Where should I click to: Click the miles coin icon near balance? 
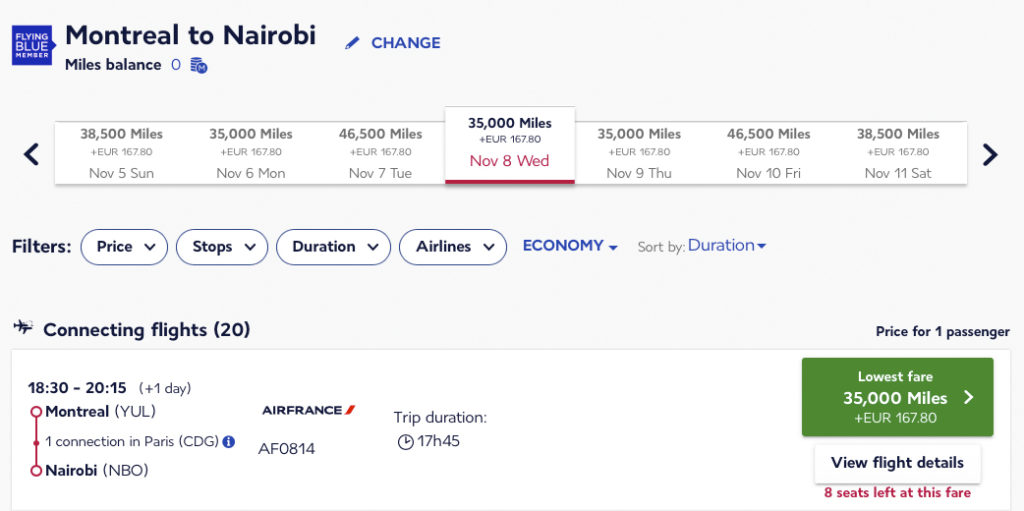(199, 66)
